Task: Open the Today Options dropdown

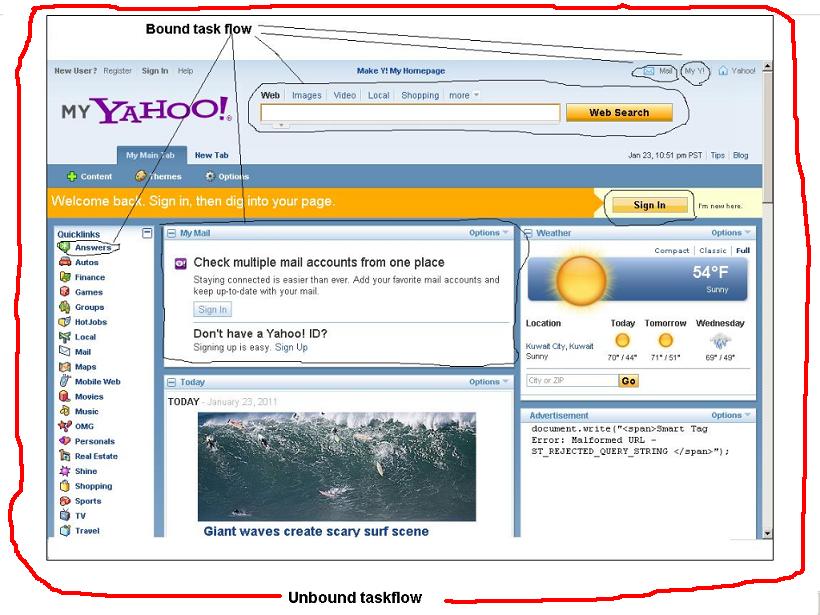Action: coord(488,382)
